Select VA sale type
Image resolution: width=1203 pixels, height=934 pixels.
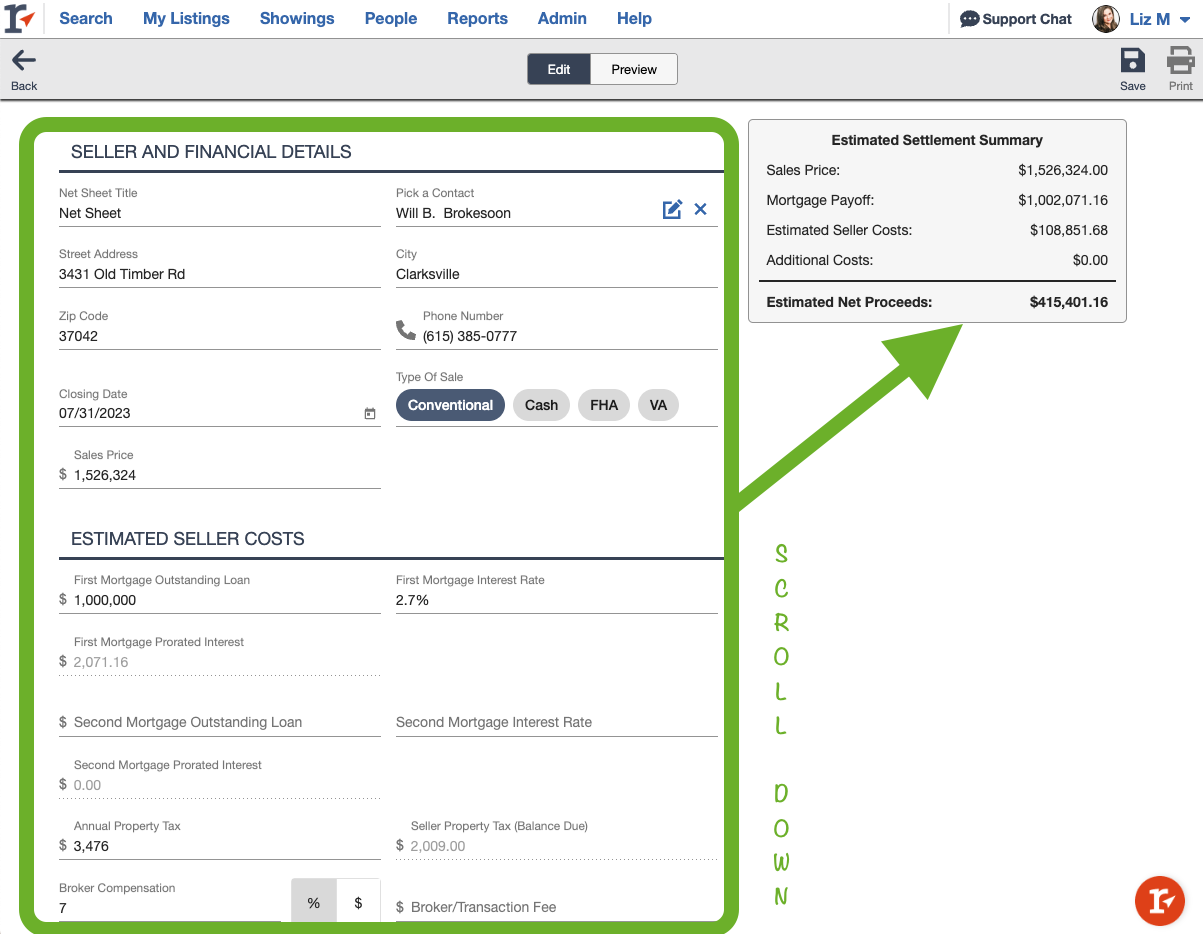tap(658, 405)
